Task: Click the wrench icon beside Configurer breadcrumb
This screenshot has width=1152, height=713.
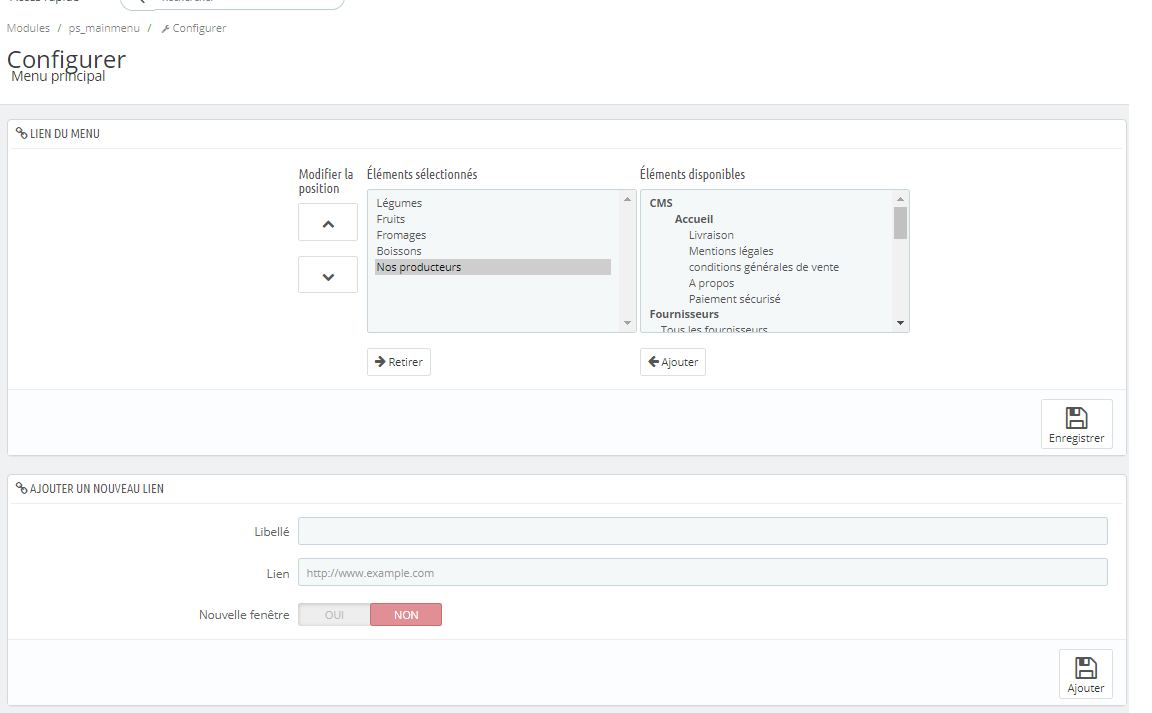Action: (x=165, y=29)
